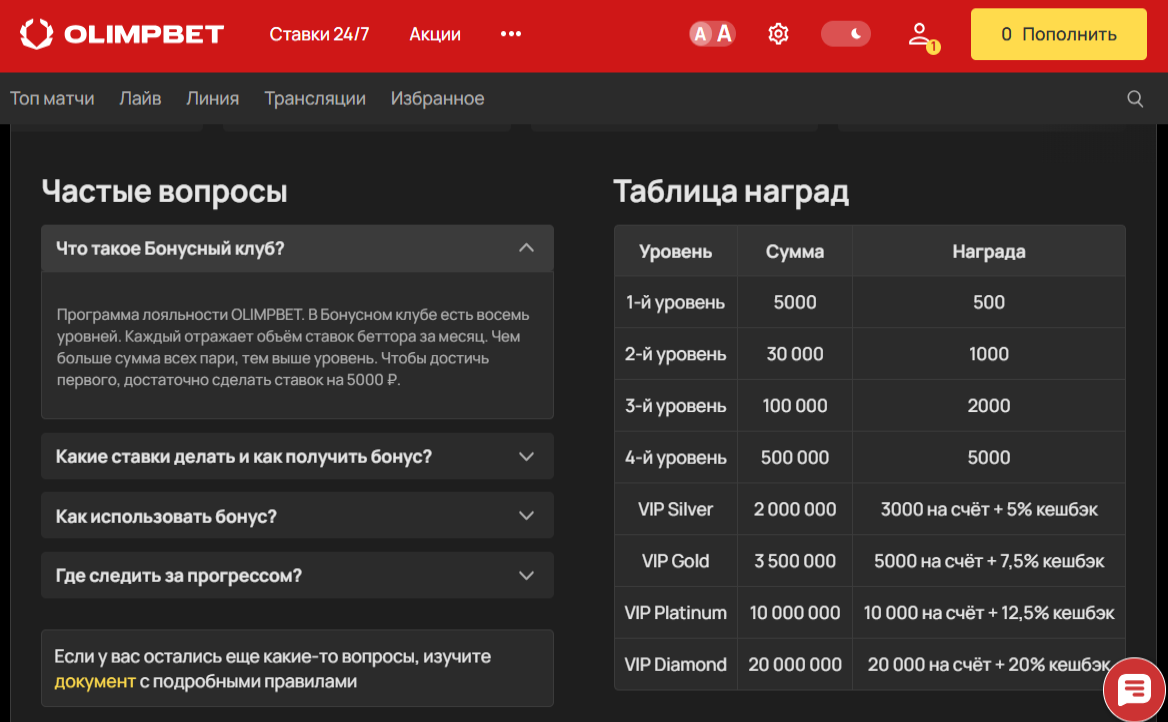Click the Частые вопросы heading
Viewport: 1168px width, 722px height.
[165, 191]
